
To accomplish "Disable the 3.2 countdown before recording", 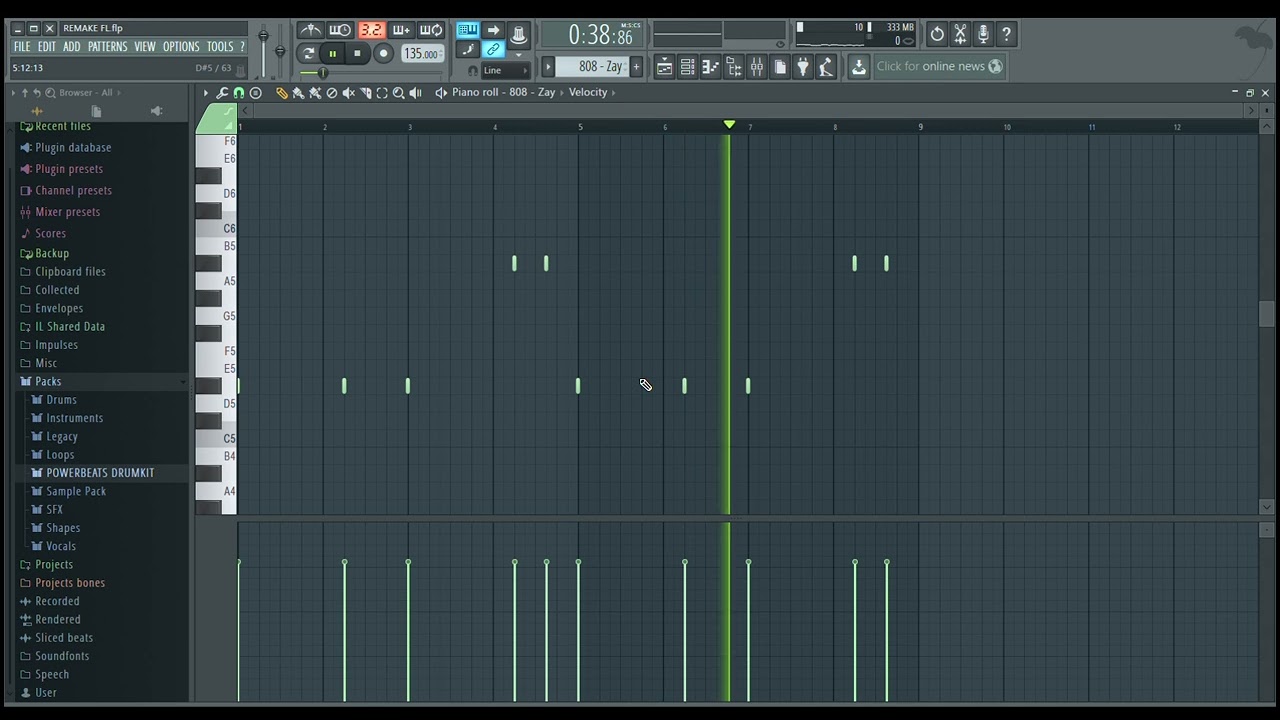I will click(371, 30).
